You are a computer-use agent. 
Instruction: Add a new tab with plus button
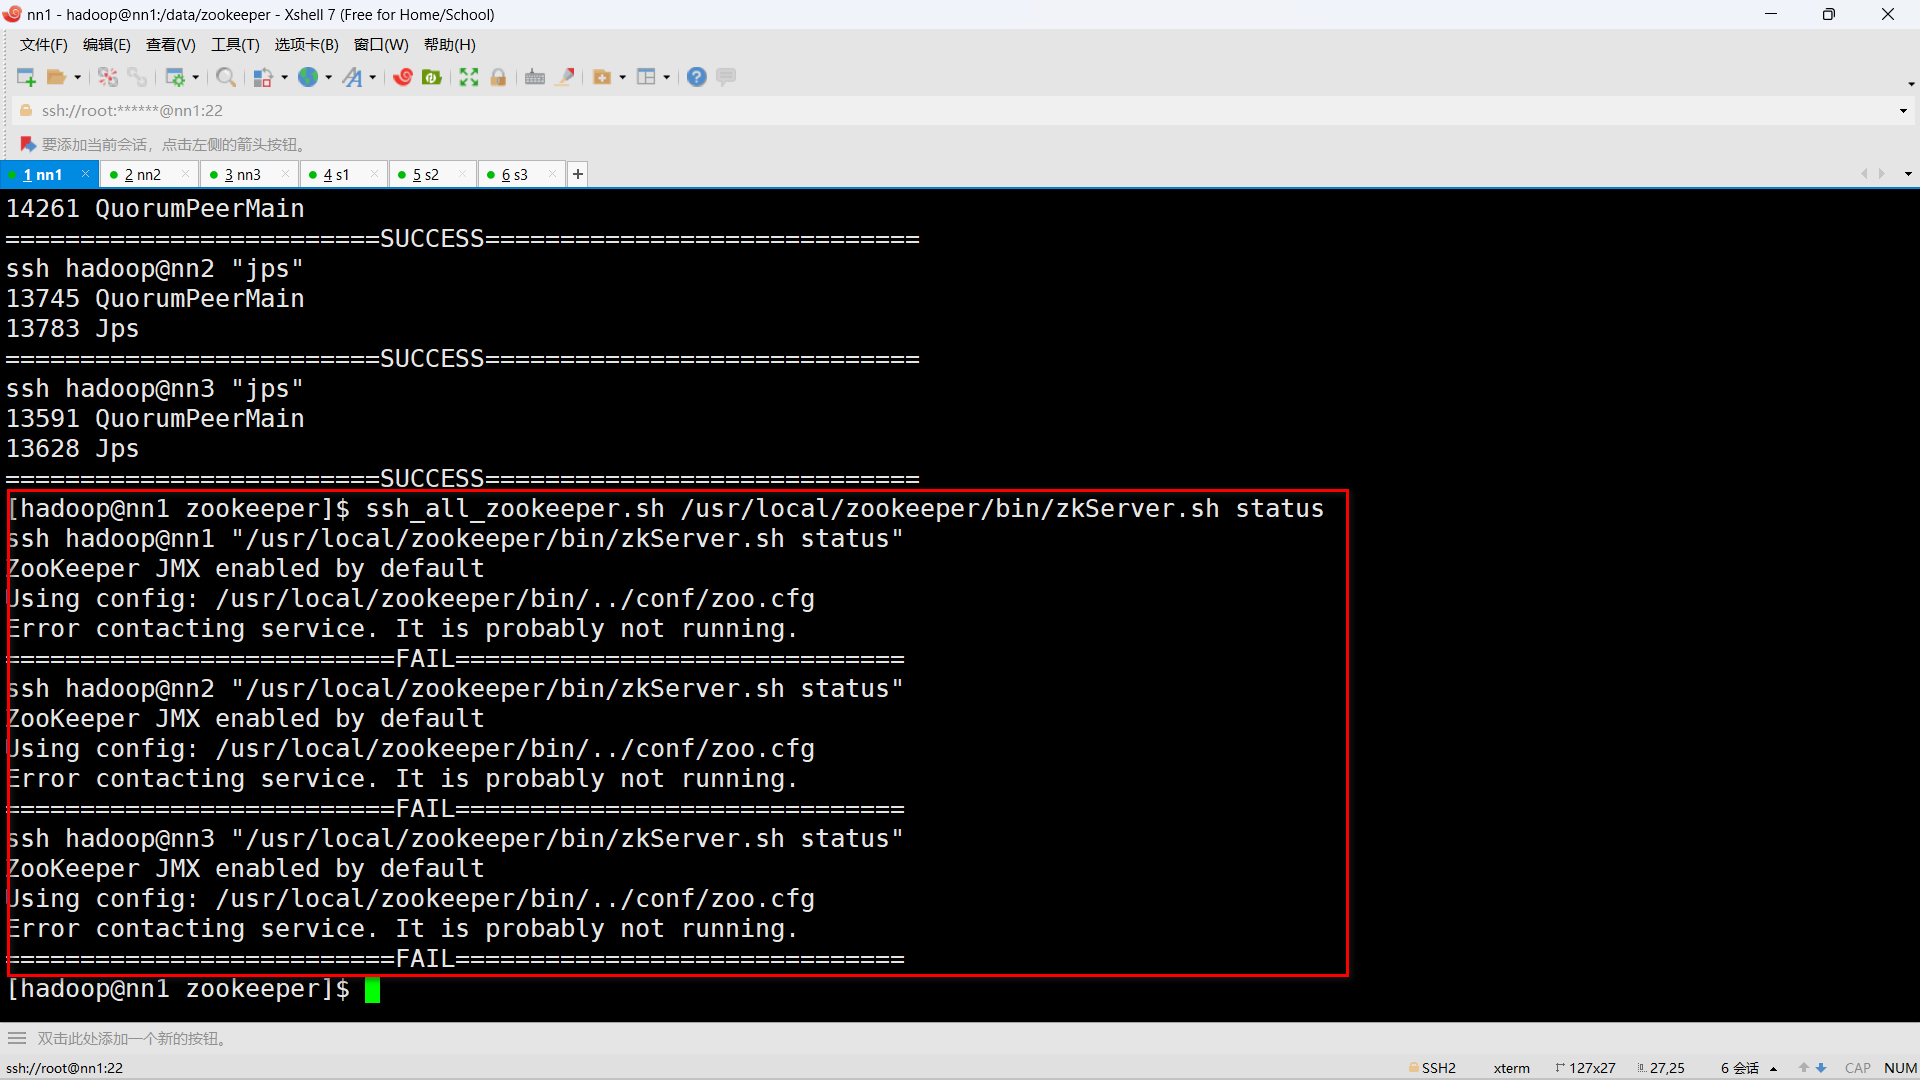click(x=578, y=175)
